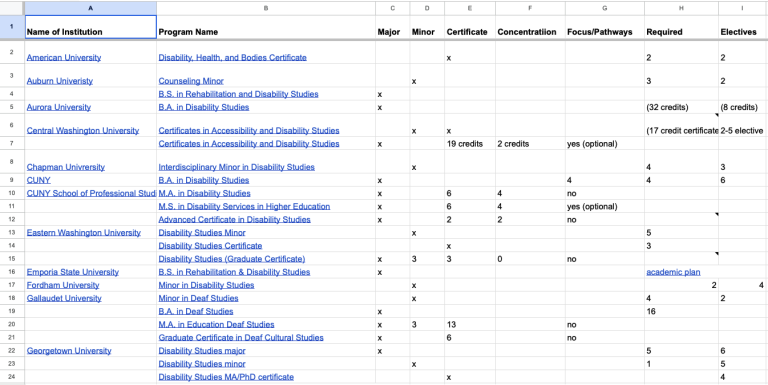Click the Major header cell
Screen dimensions: 768x385
tap(393, 27)
